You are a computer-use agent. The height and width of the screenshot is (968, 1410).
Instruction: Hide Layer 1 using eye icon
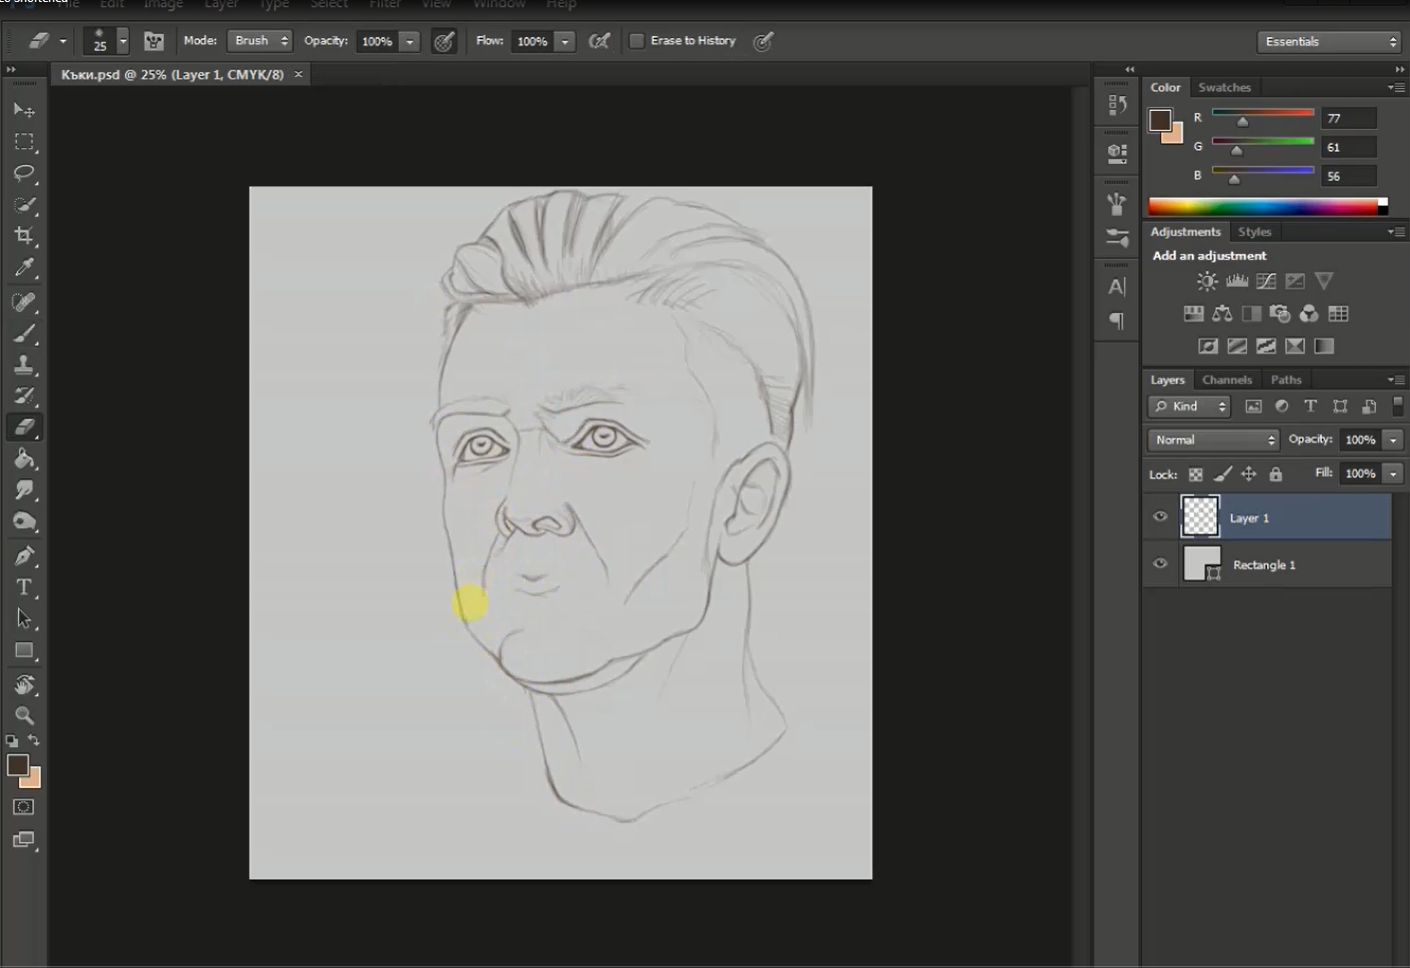coord(1160,517)
